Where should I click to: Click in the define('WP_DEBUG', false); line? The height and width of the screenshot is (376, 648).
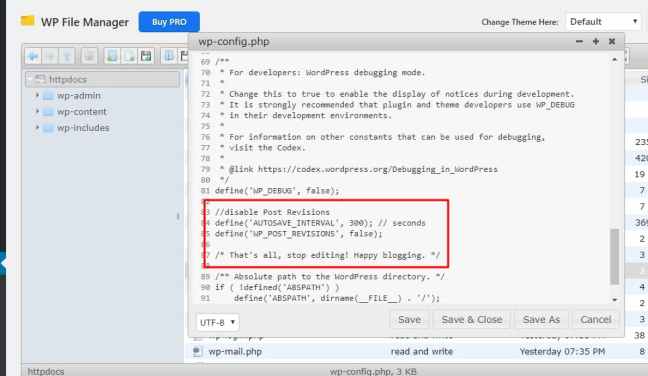pos(277,191)
